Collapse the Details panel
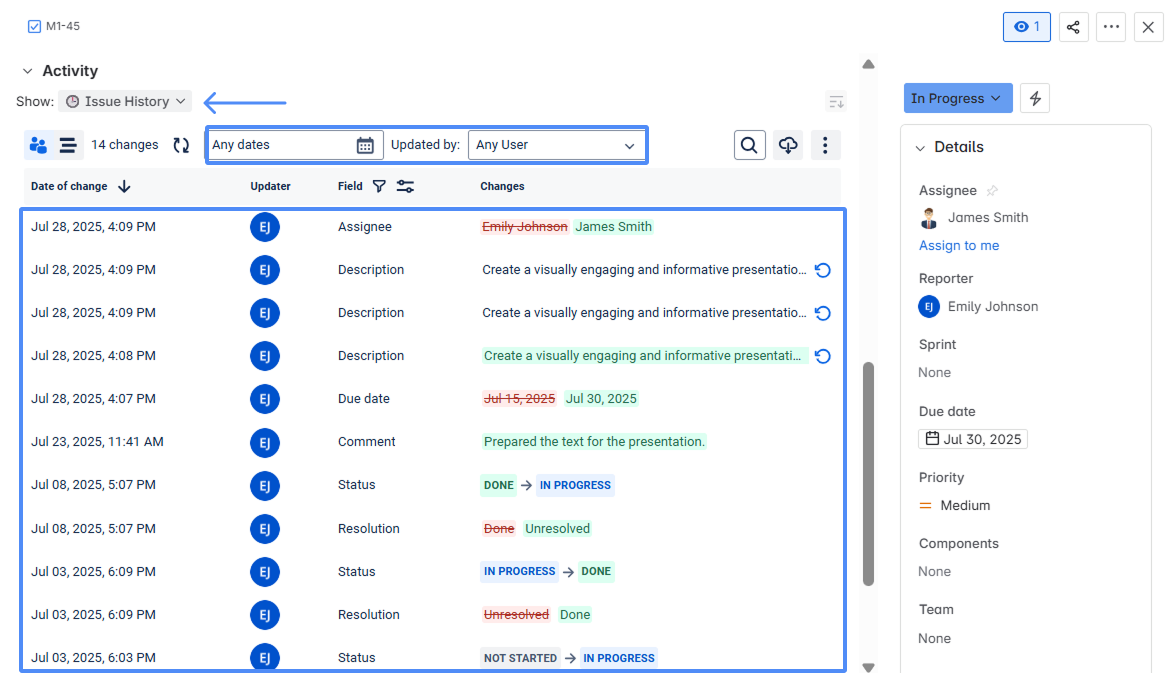Image resolution: width=1167 pixels, height=673 pixels. [x=920, y=147]
